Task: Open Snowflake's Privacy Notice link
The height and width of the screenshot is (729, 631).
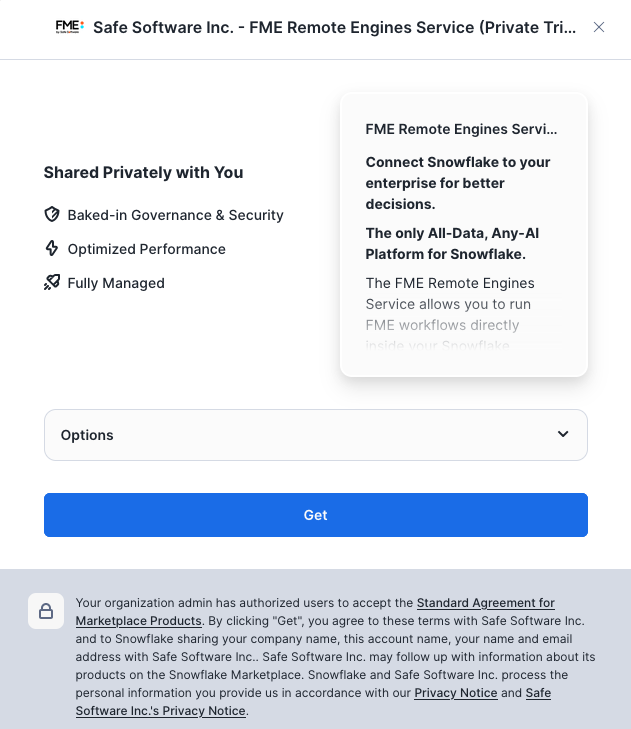Action: pyautogui.click(x=456, y=693)
